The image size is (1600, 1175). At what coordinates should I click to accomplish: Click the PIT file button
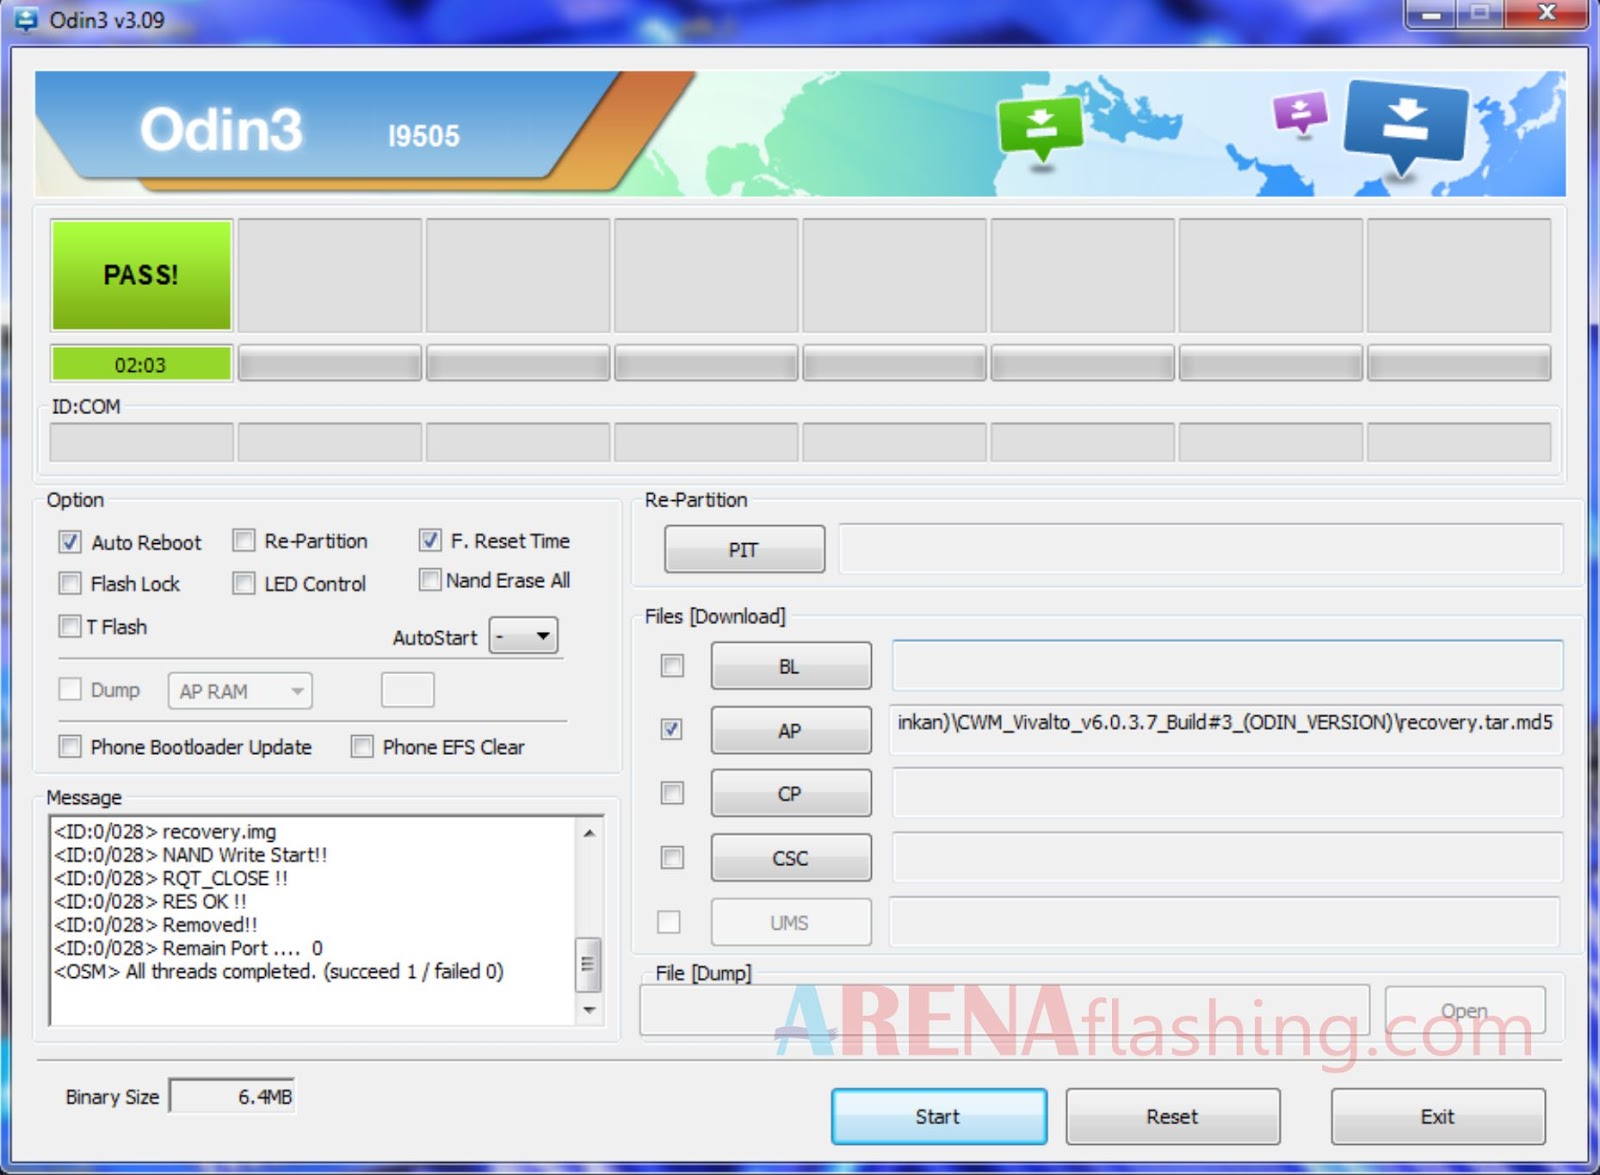(x=745, y=549)
